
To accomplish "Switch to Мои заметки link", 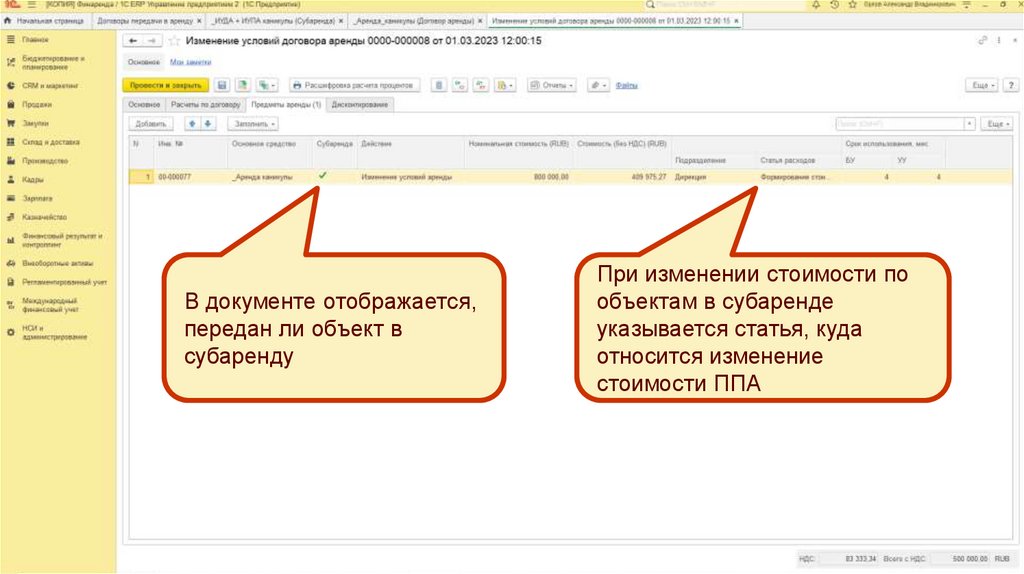I will tap(191, 62).
